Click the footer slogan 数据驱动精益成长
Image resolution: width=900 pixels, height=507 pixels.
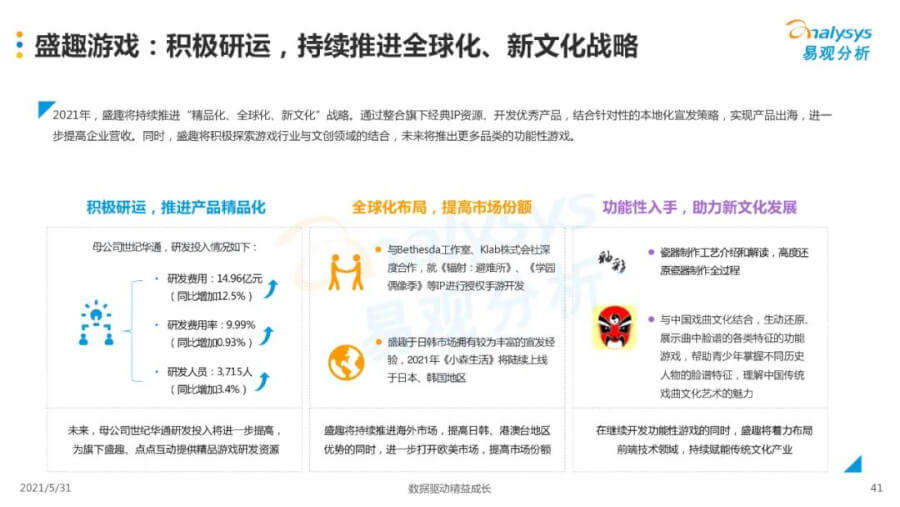[x=449, y=489]
